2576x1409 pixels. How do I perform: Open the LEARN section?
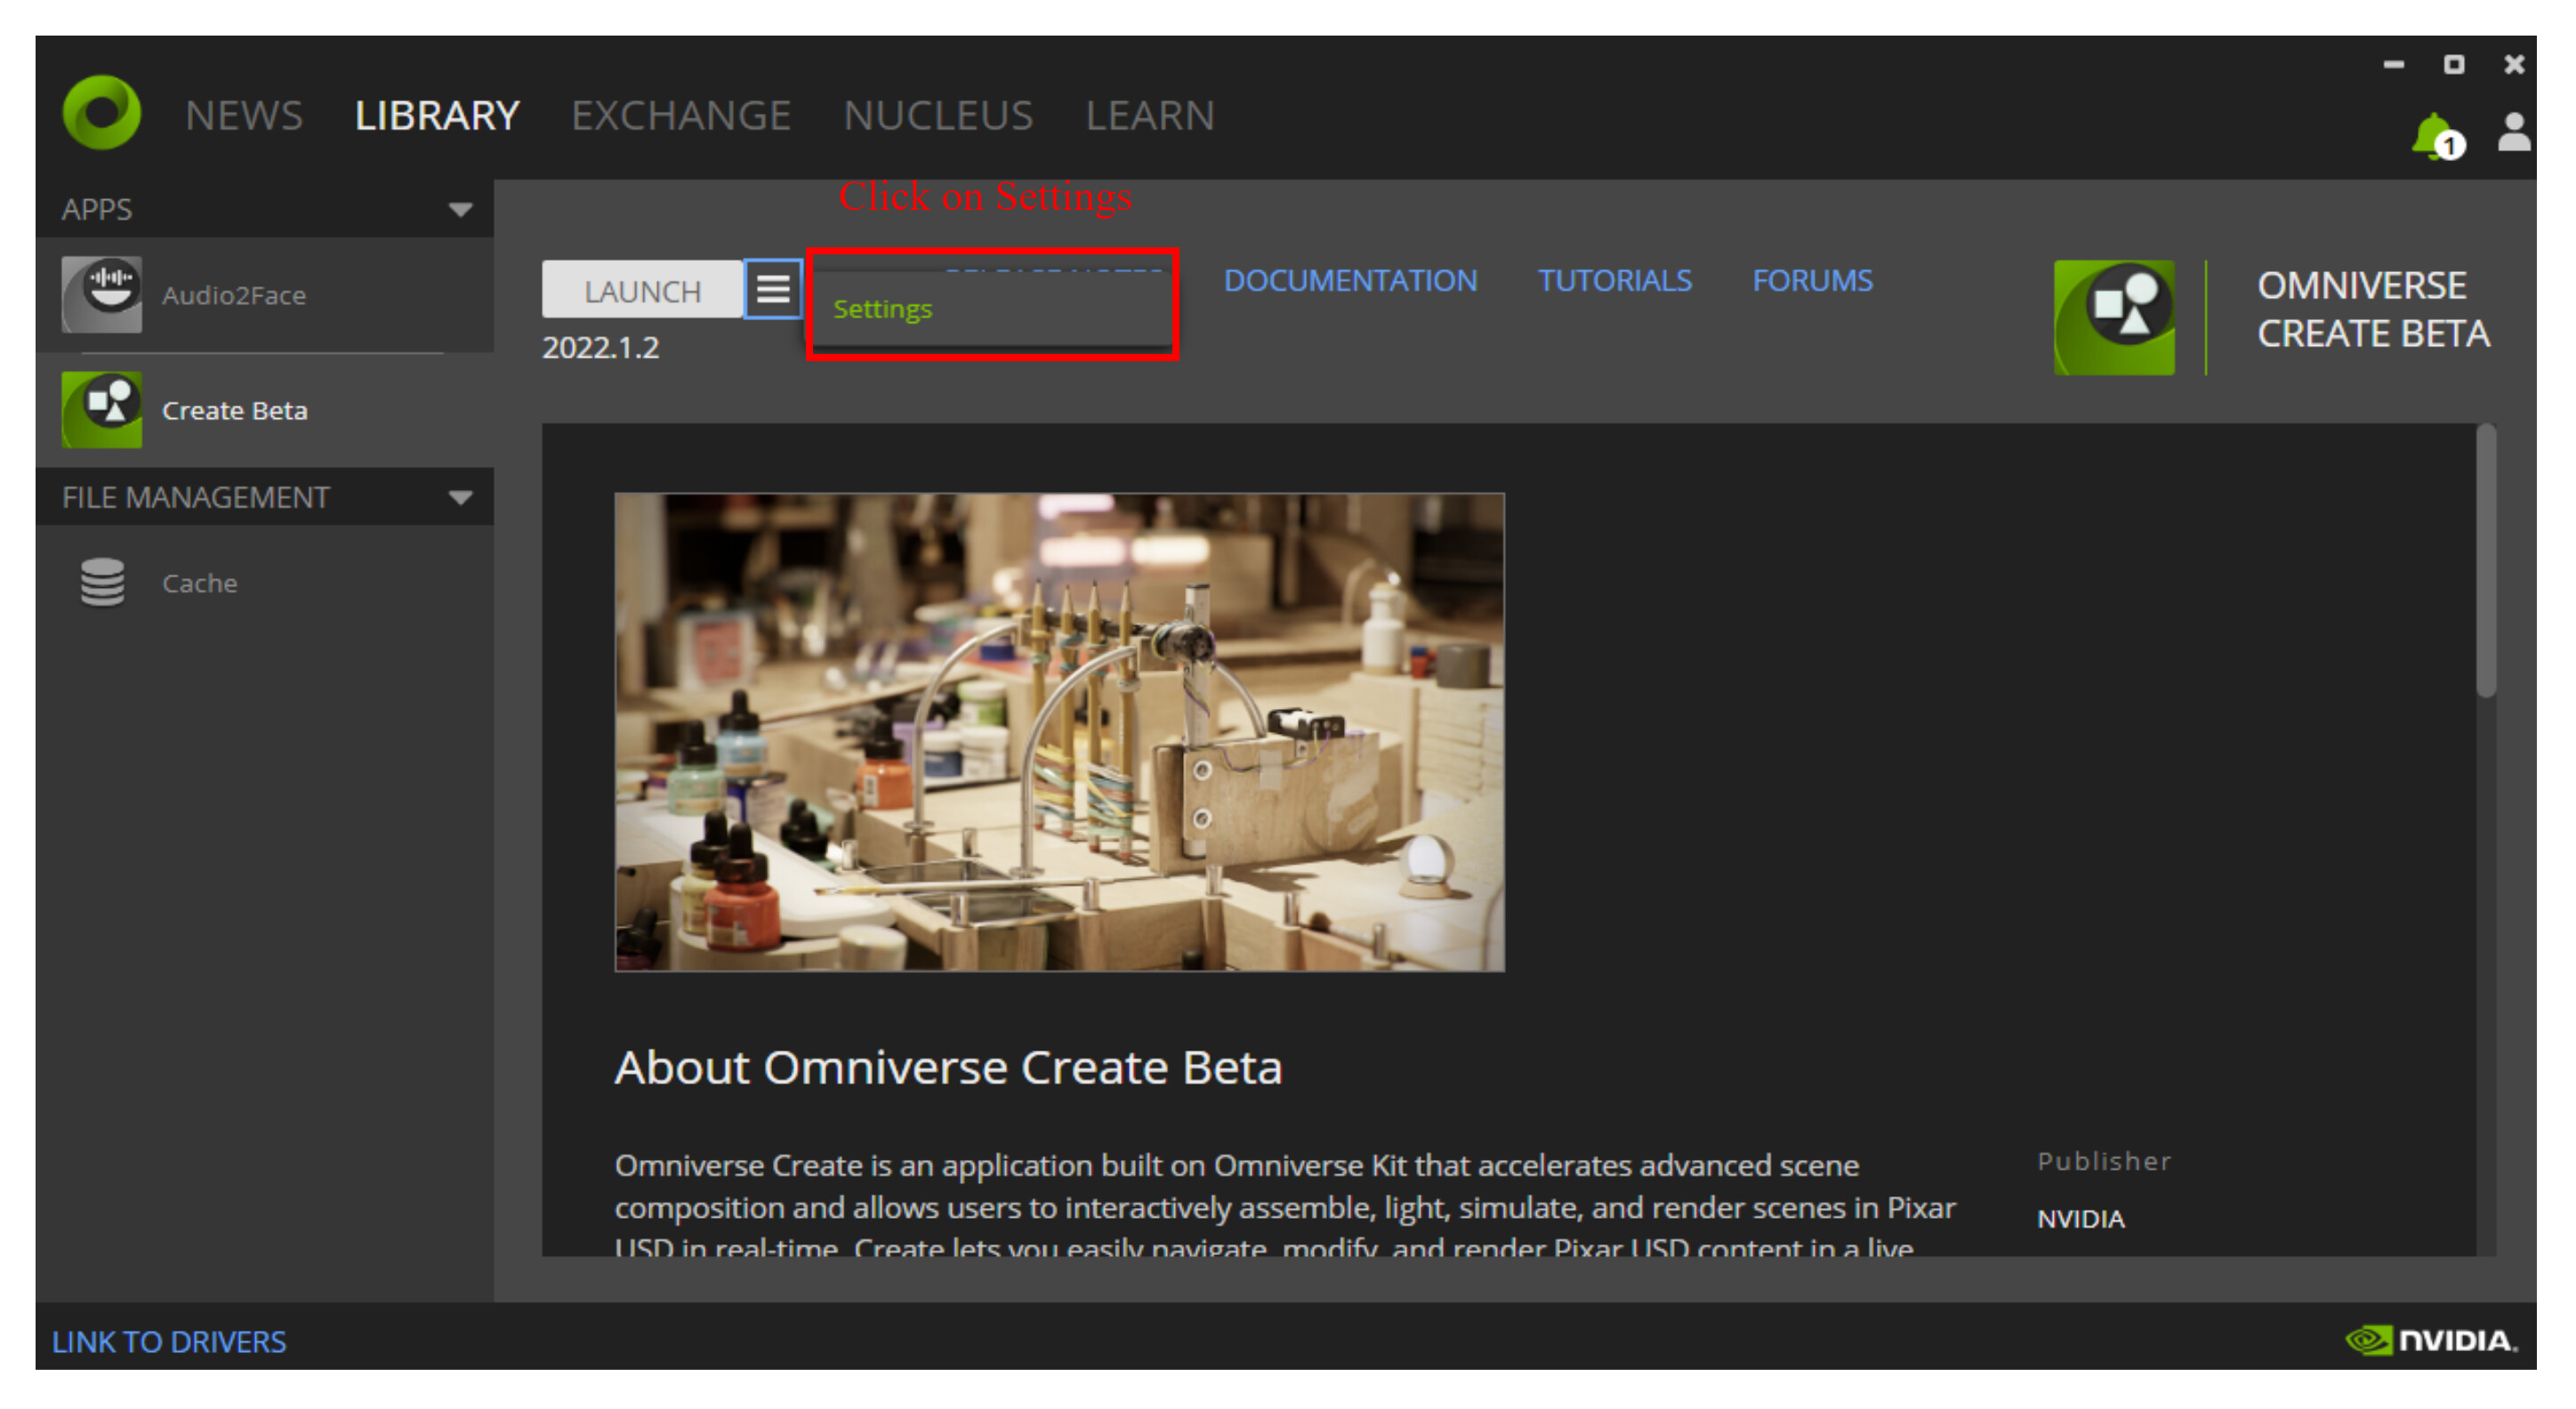pos(1150,114)
